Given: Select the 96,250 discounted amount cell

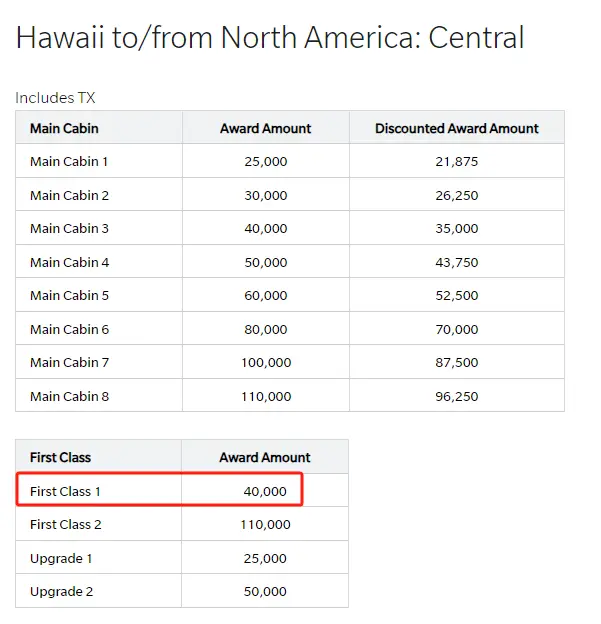Looking at the screenshot, I should pyautogui.click(x=456, y=396).
